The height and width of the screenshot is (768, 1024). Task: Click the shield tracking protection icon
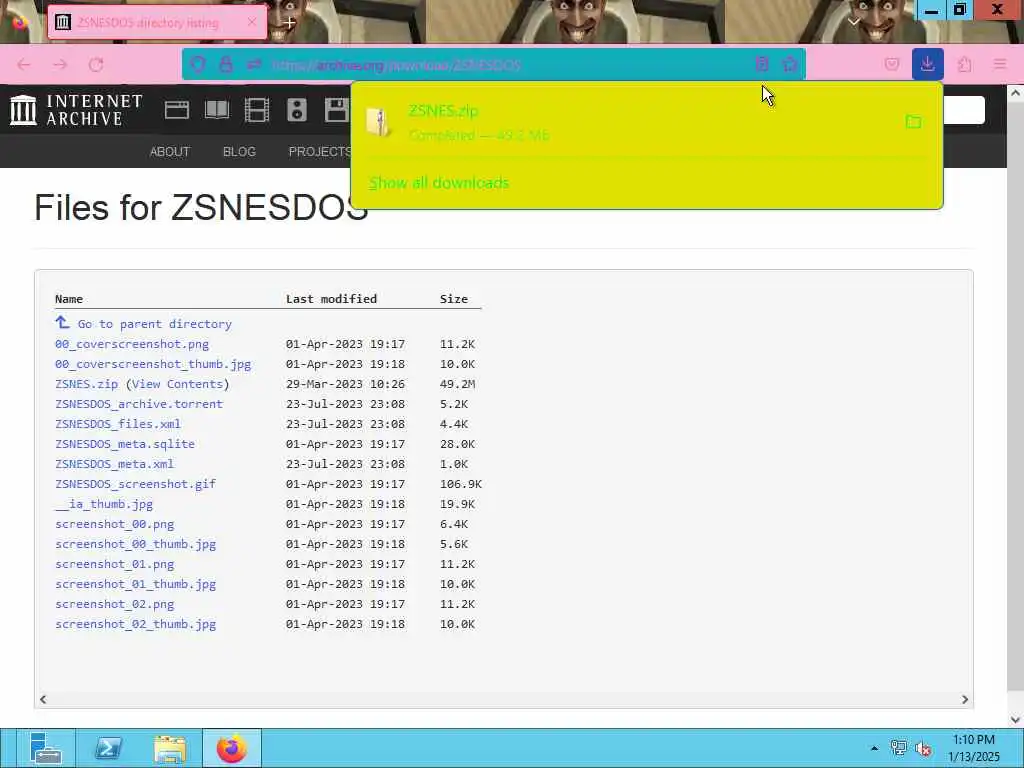[197, 64]
